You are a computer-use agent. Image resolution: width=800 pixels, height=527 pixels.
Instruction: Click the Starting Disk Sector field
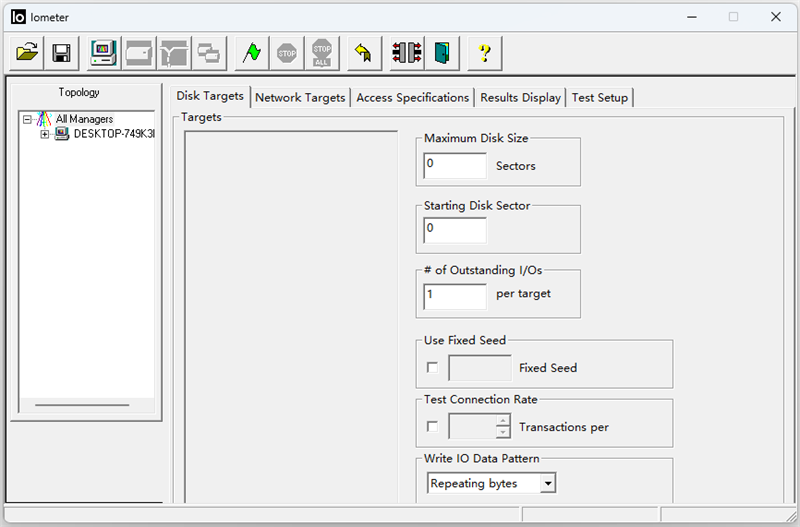pos(455,231)
